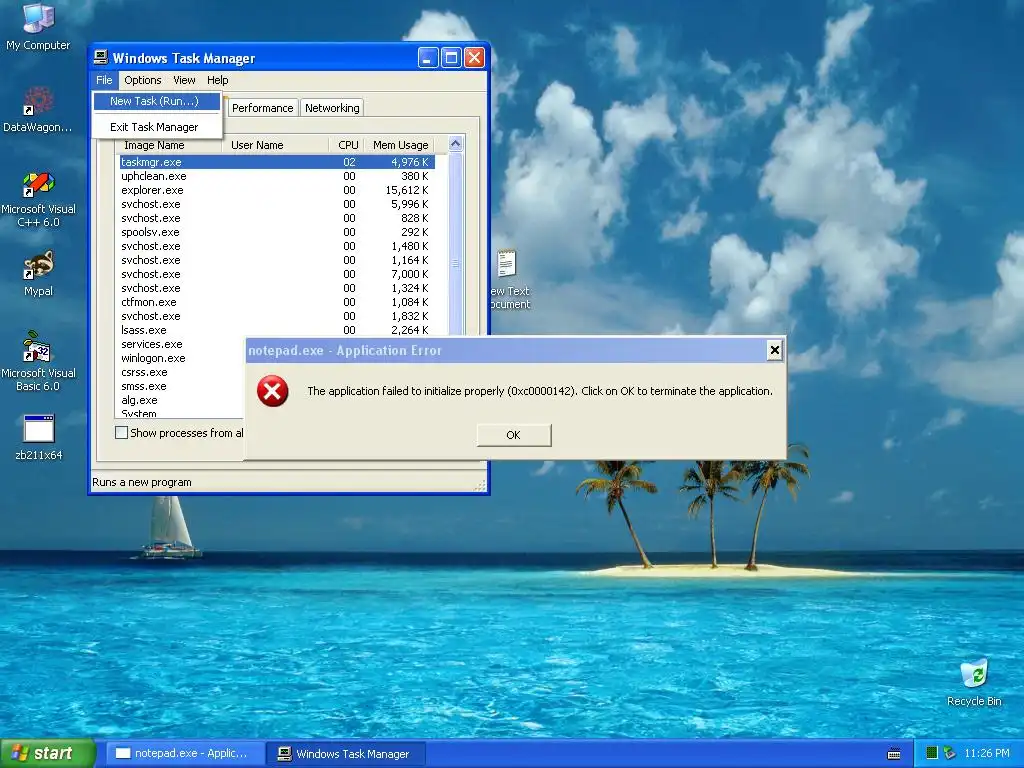The width and height of the screenshot is (1024, 768).
Task: Launch Microsoft Visual Basic 6.0 shortcut
Action: coord(38,361)
